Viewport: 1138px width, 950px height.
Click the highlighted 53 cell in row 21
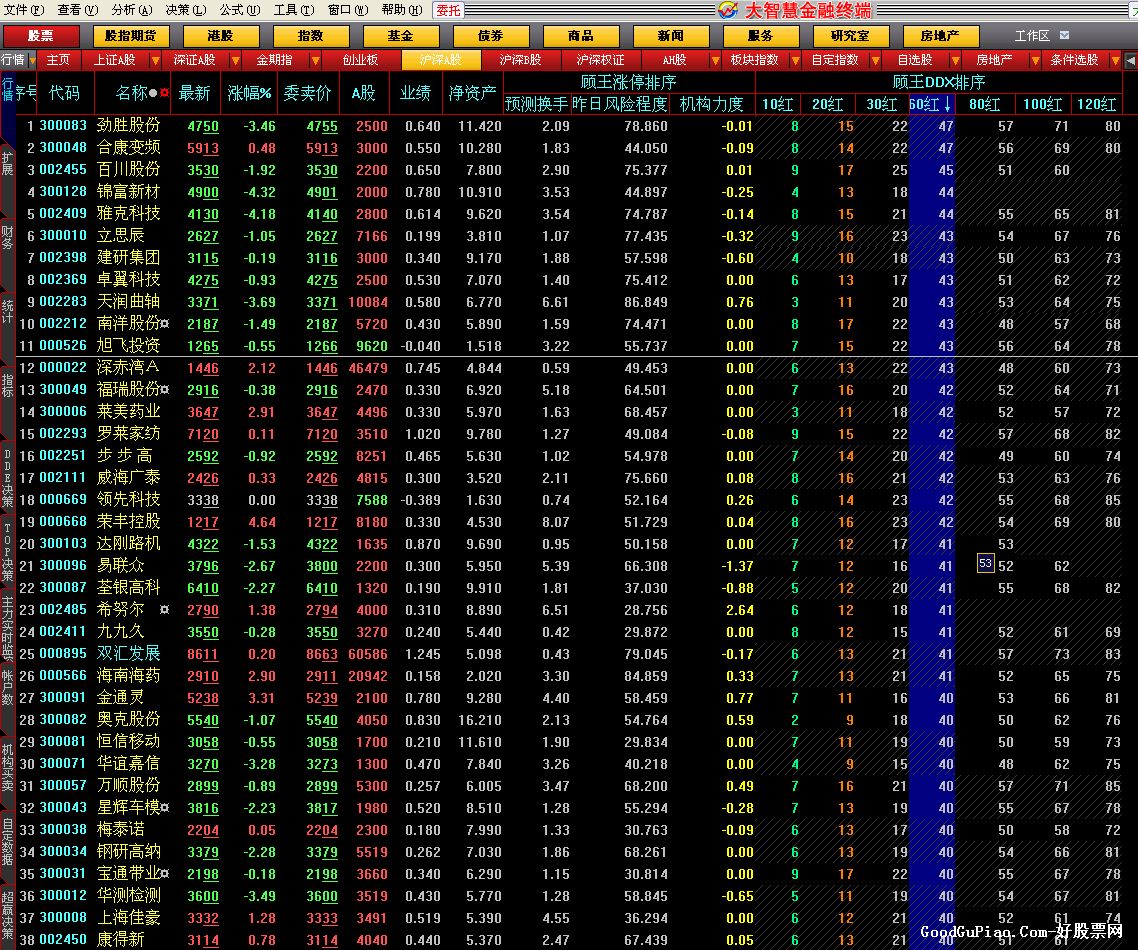pyautogui.click(x=985, y=563)
